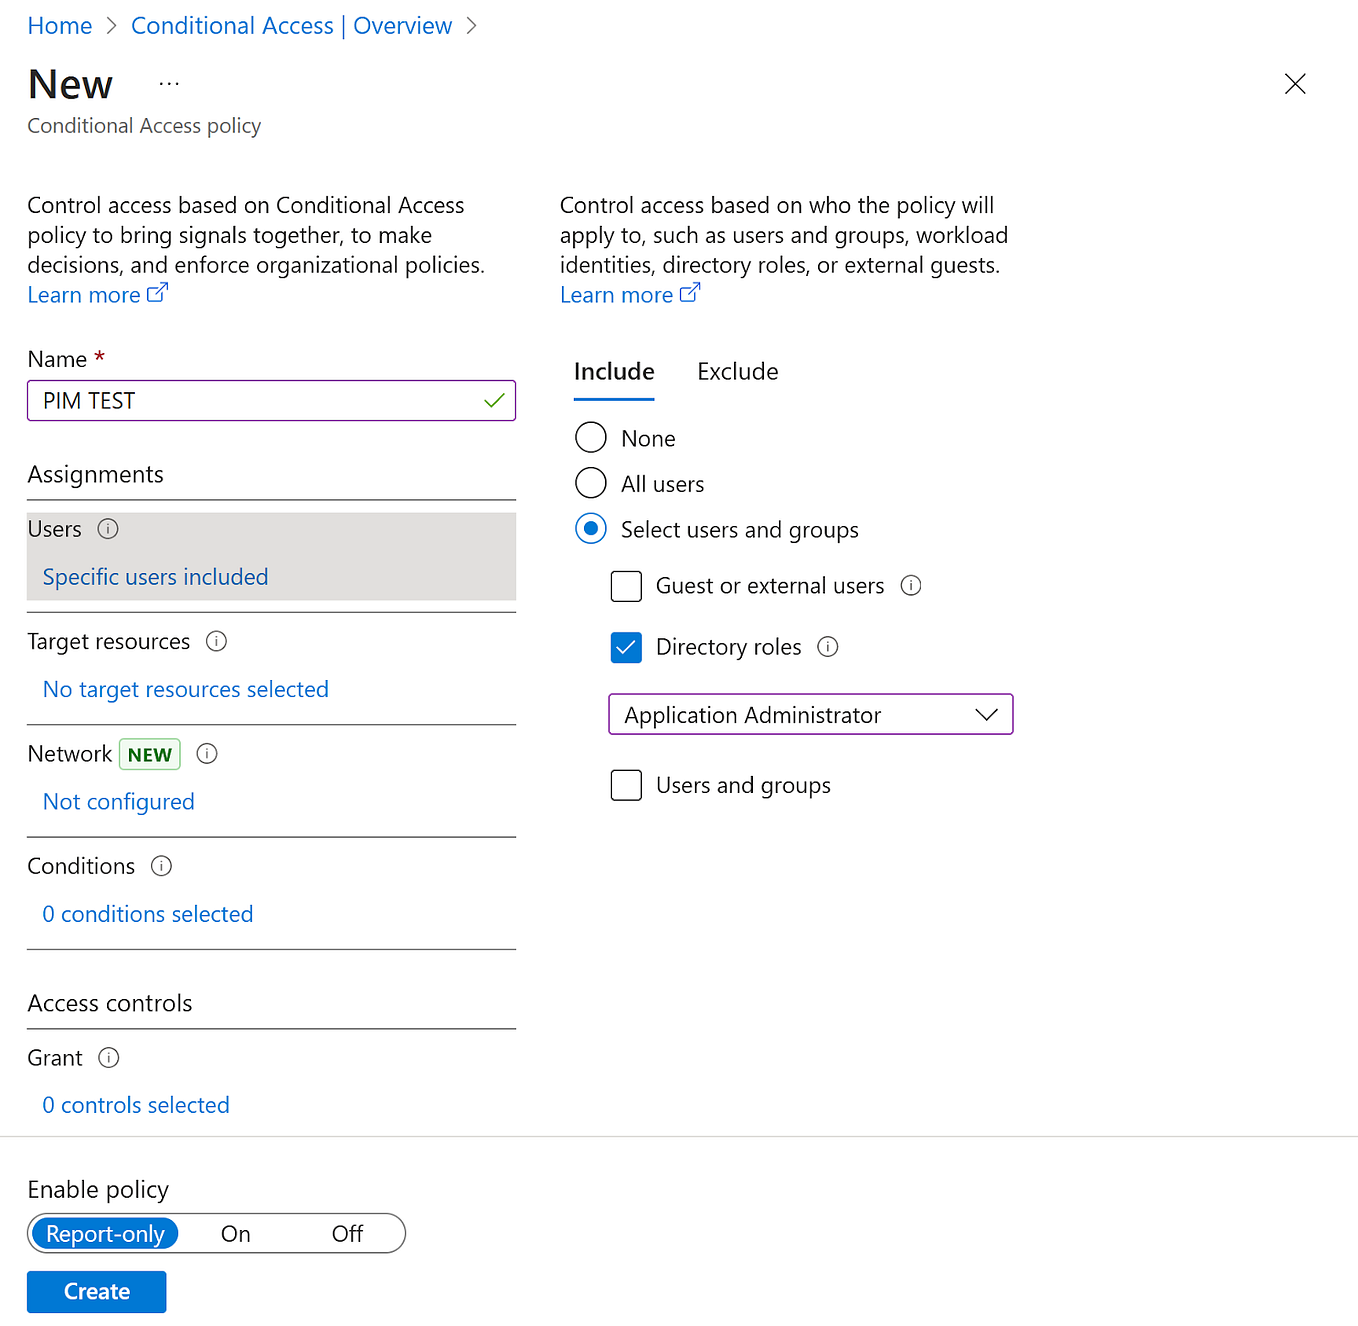This screenshot has height=1326, width=1358.
Task: Click the Create button
Action: 96,1292
